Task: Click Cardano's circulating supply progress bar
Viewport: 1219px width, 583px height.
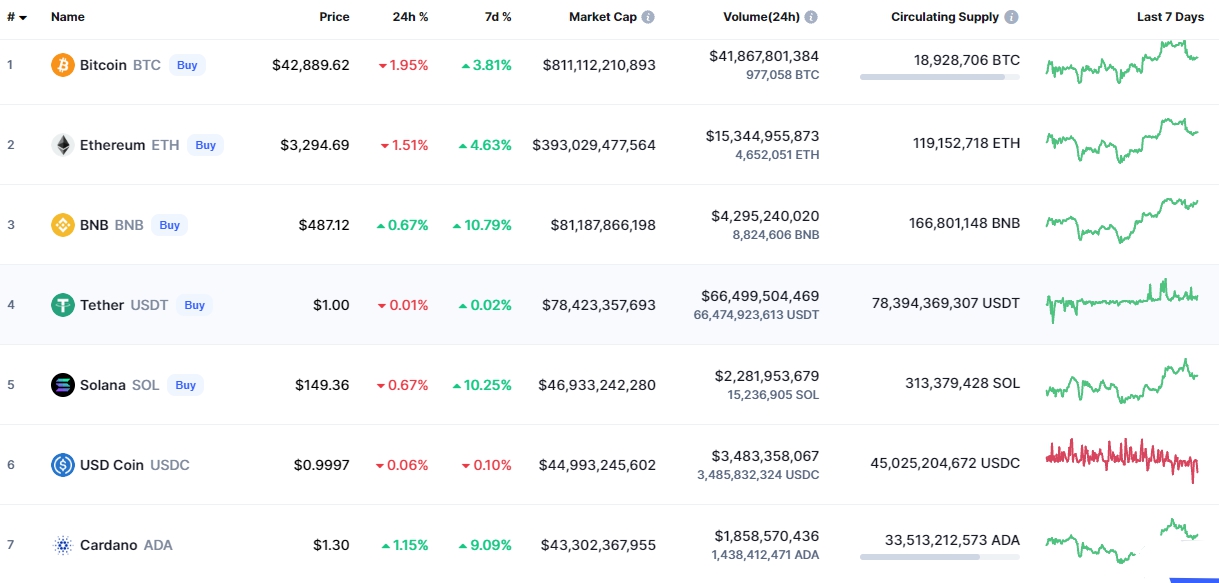Action: [x=940, y=556]
